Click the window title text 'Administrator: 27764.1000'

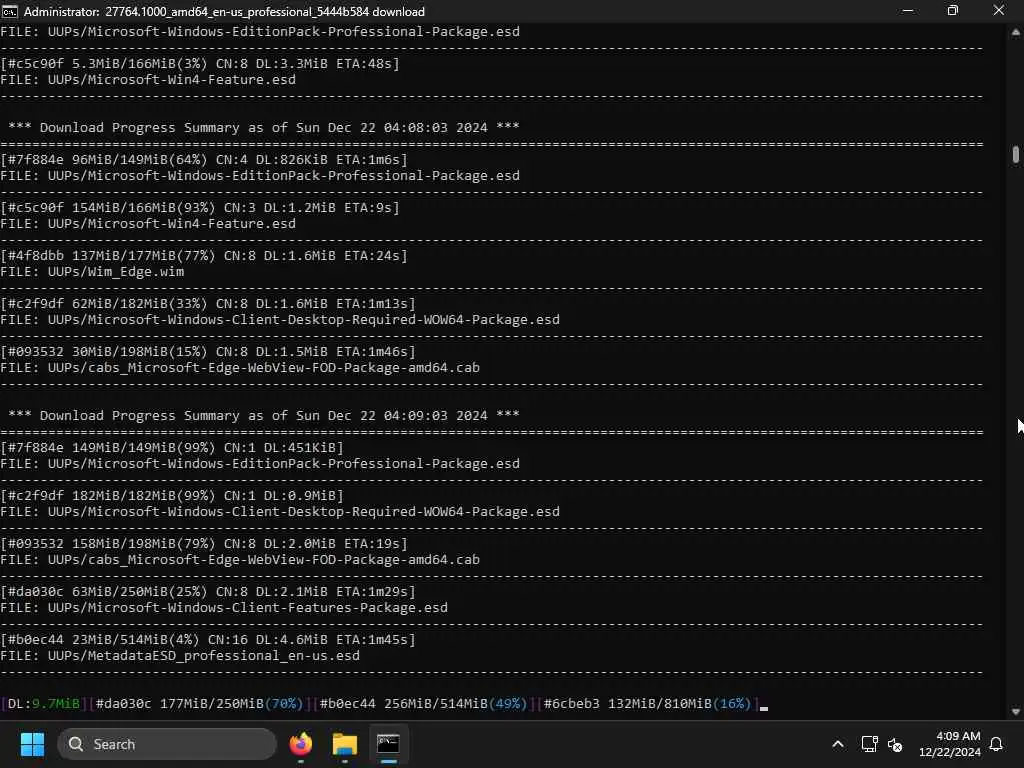coord(224,12)
